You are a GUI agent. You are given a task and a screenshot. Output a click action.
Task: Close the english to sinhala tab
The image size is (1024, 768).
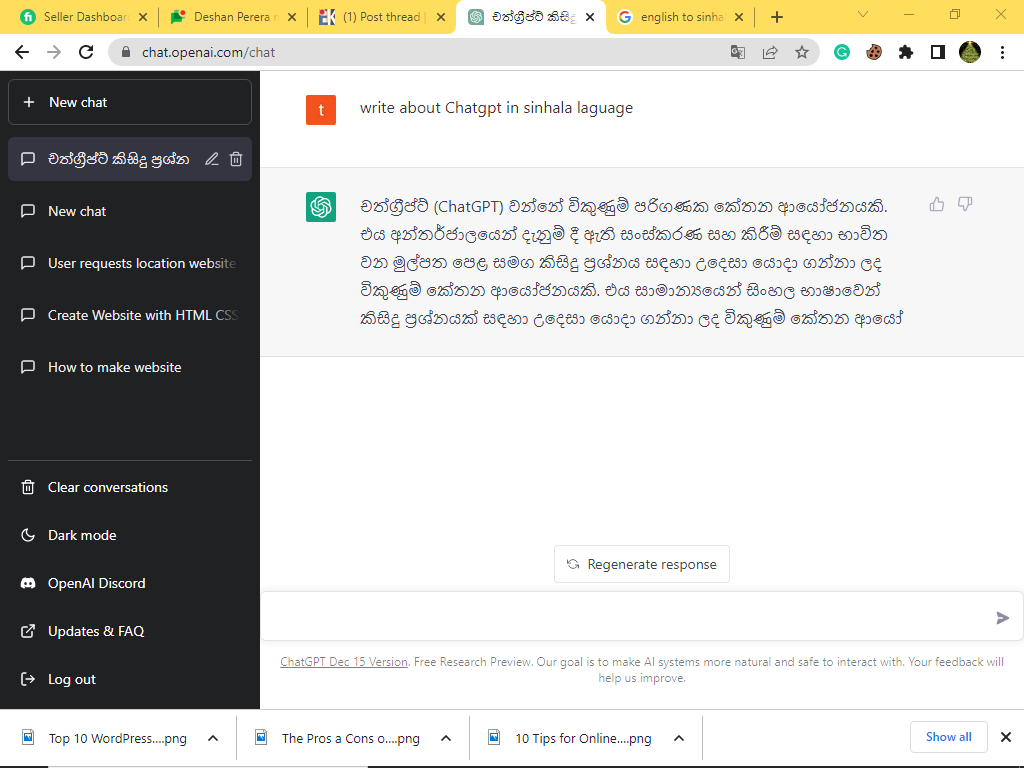(739, 17)
